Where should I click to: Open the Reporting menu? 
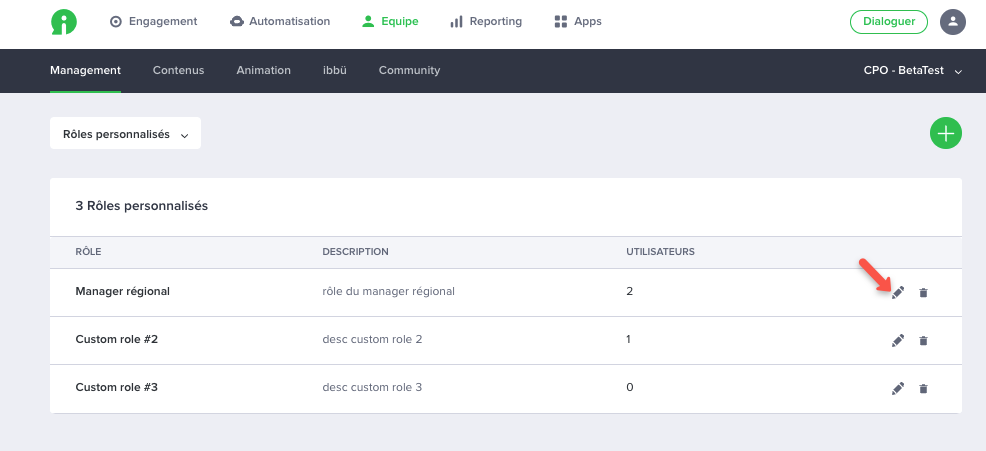pos(486,21)
